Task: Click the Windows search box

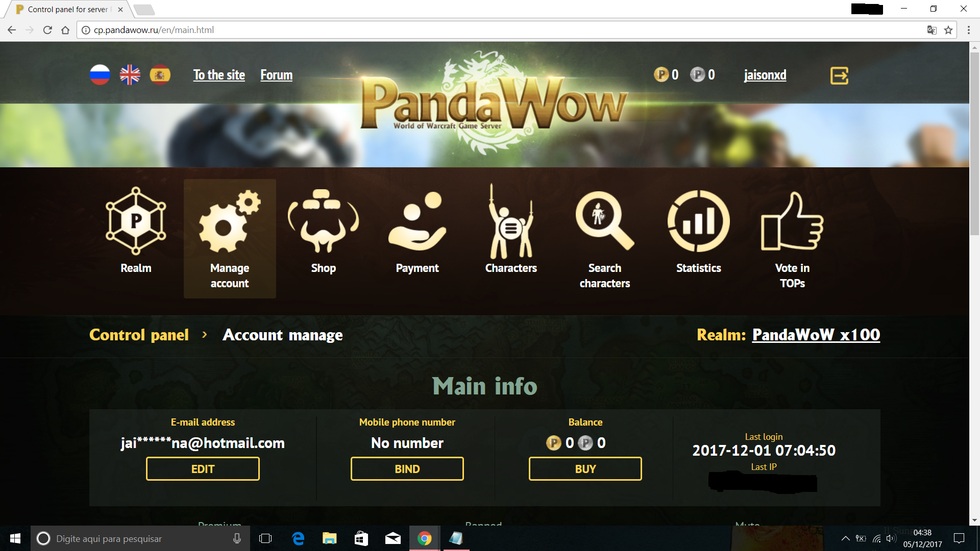Action: tap(140, 538)
